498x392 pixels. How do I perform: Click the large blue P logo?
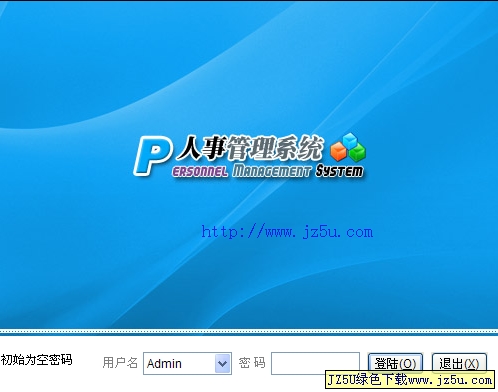[x=152, y=155]
